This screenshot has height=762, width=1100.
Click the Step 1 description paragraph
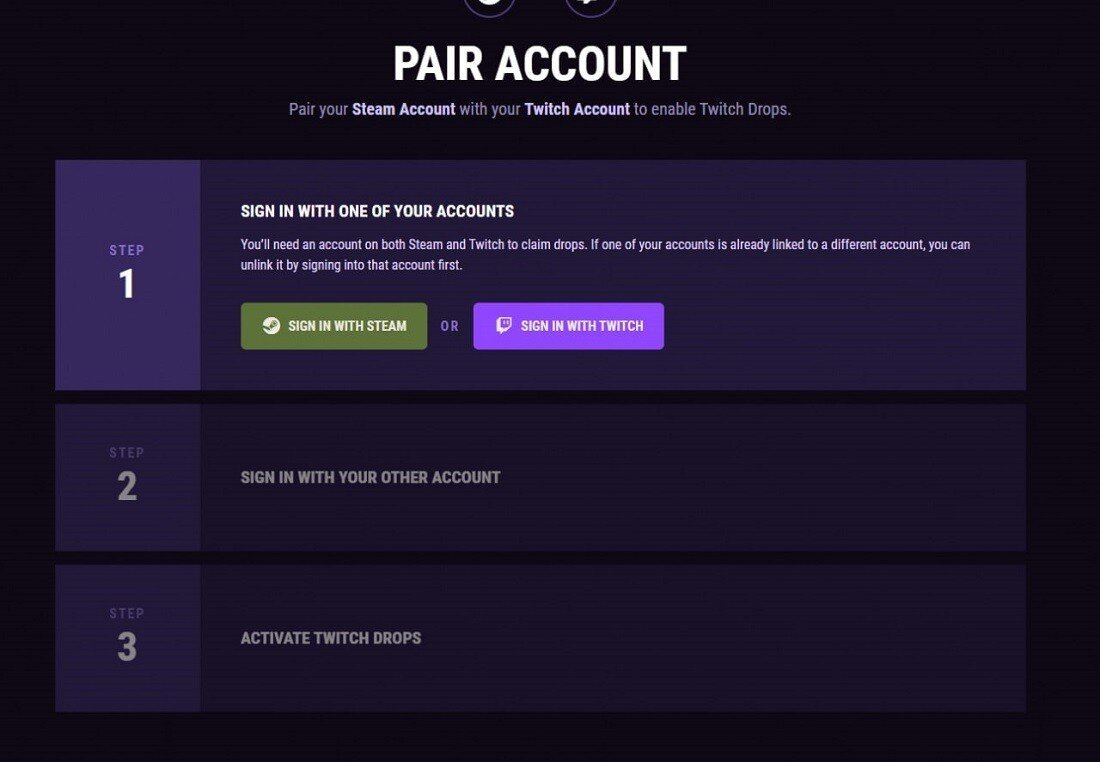(x=605, y=255)
